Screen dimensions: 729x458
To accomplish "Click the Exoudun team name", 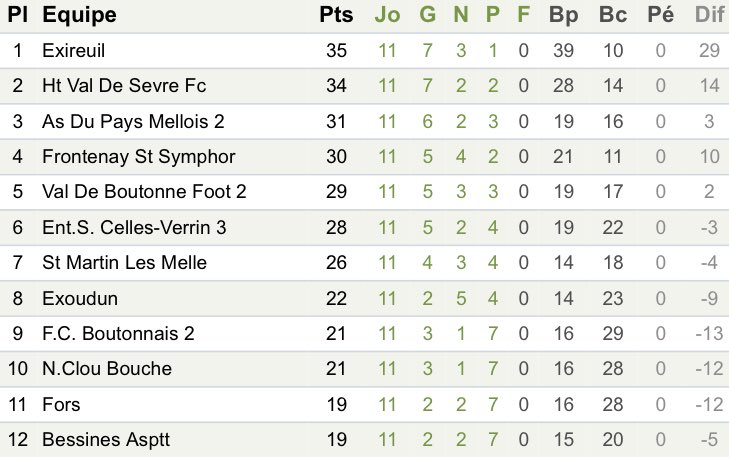I will pos(80,298).
